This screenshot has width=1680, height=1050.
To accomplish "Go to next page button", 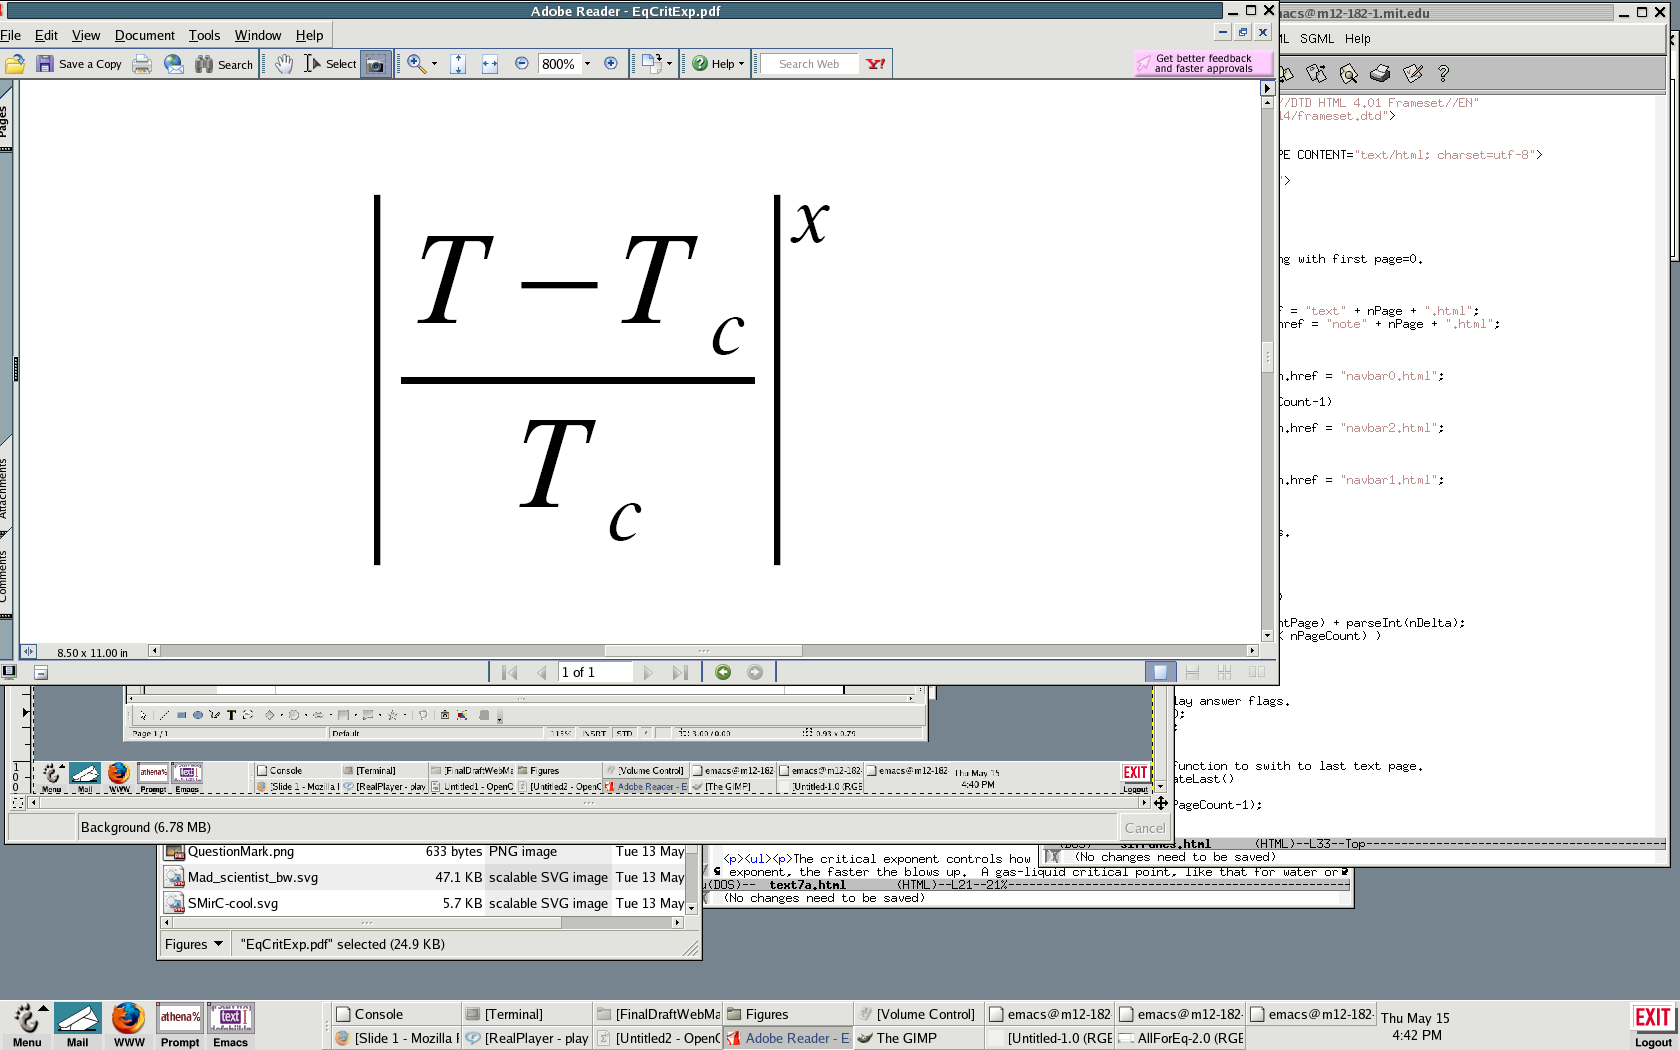I will 648,673.
